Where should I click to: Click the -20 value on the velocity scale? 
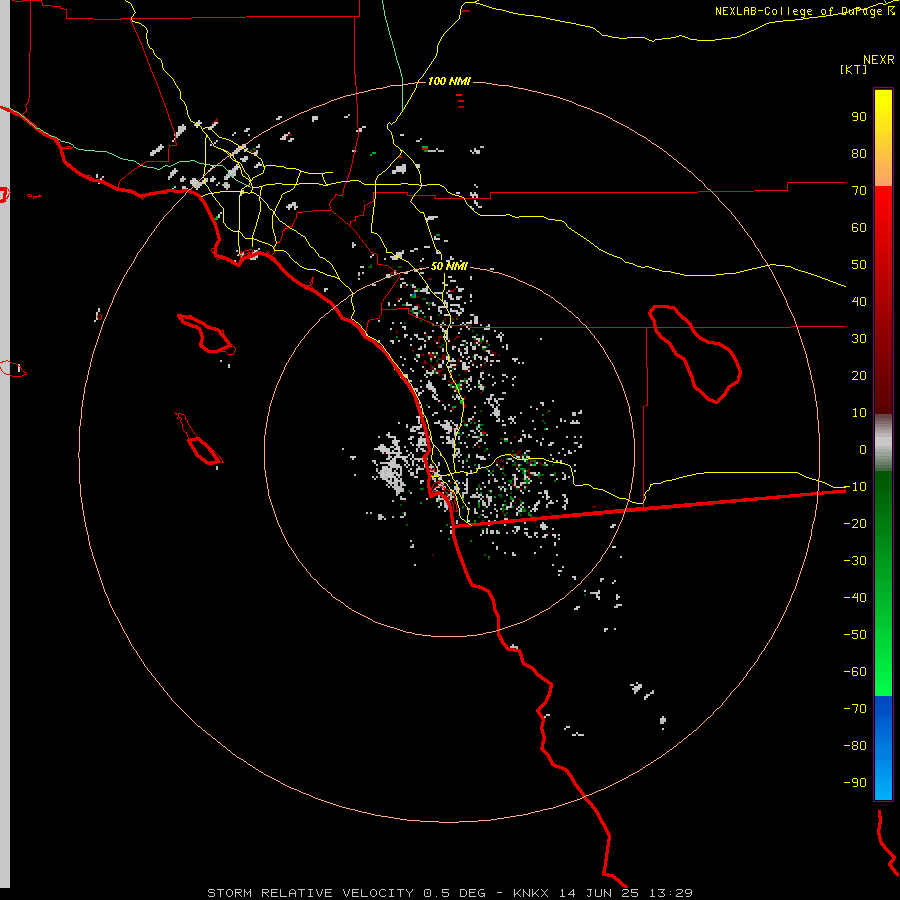855,523
